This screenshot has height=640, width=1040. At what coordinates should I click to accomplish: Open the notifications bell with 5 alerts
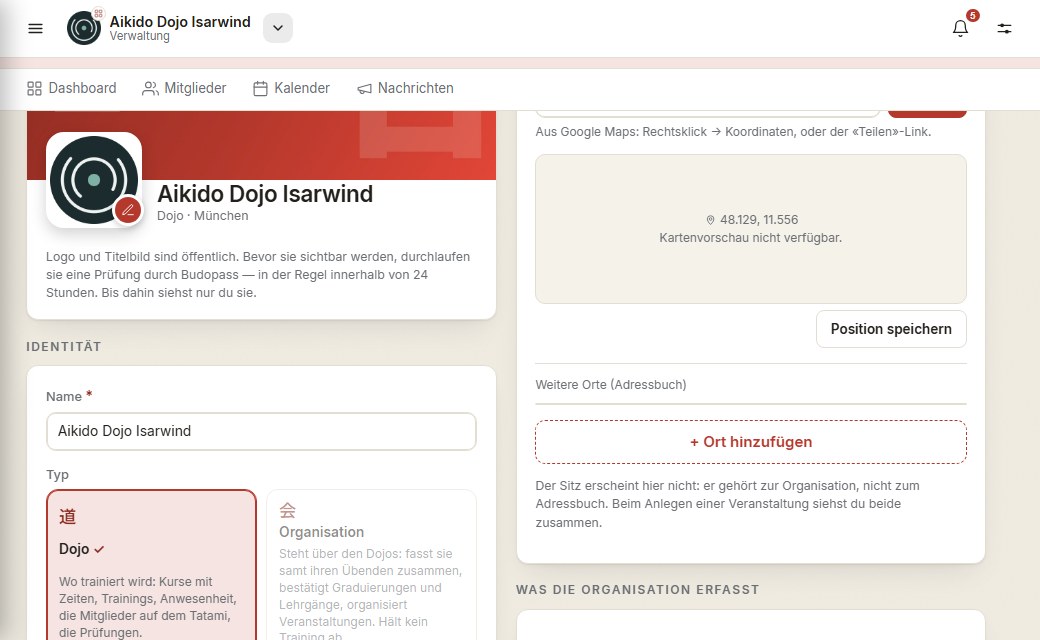tap(960, 28)
